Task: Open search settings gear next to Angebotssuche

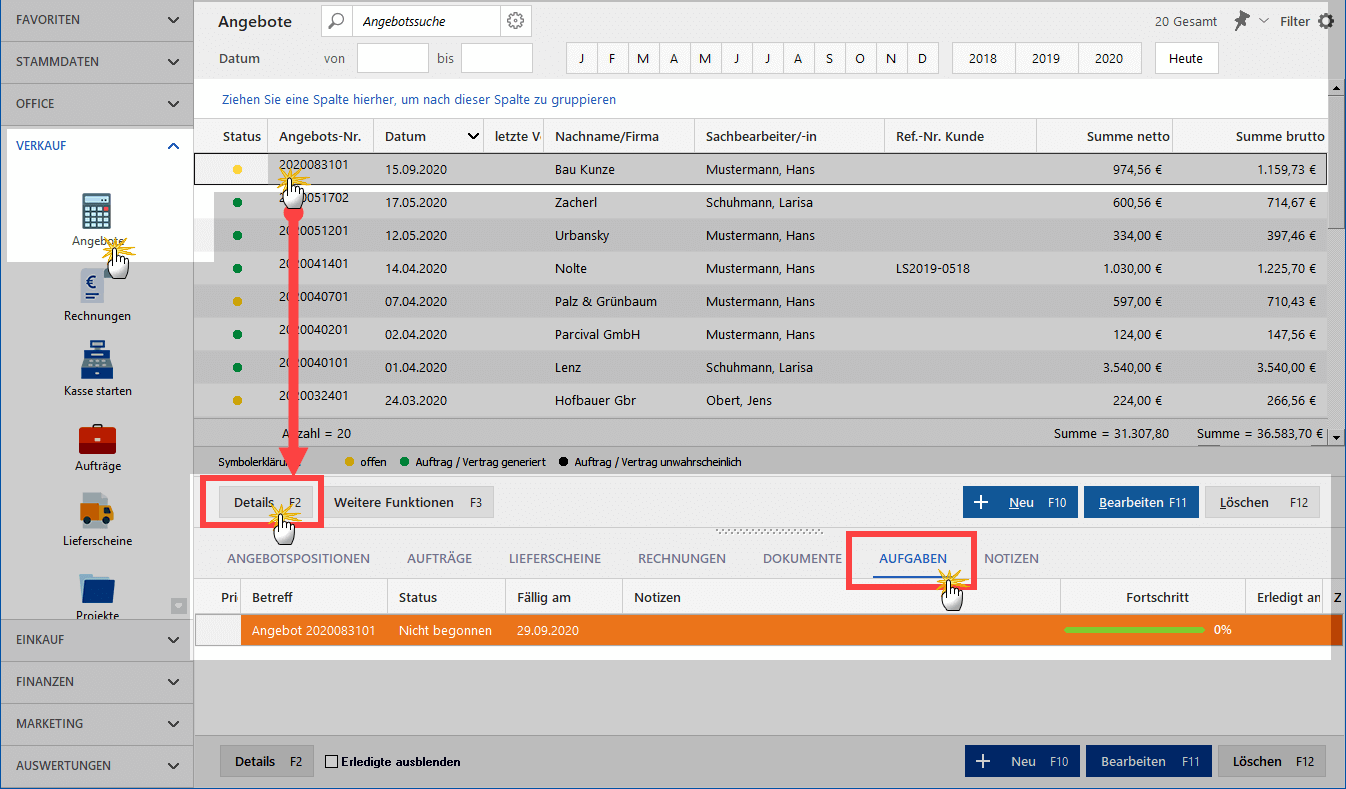Action: click(515, 20)
